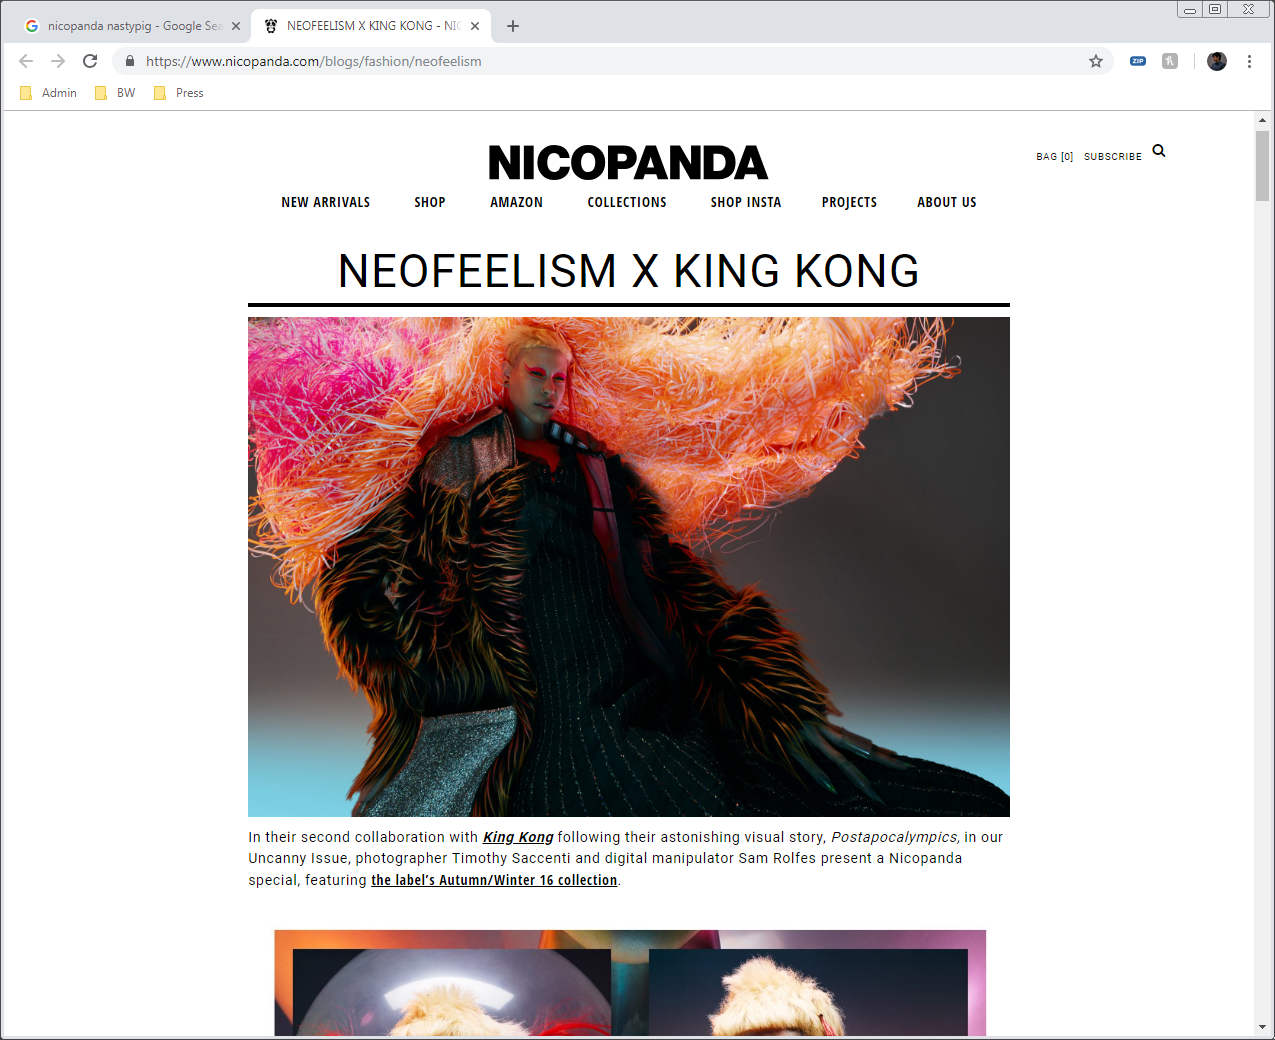Open a new browser tab
The width and height of the screenshot is (1275, 1040).
(x=513, y=26)
